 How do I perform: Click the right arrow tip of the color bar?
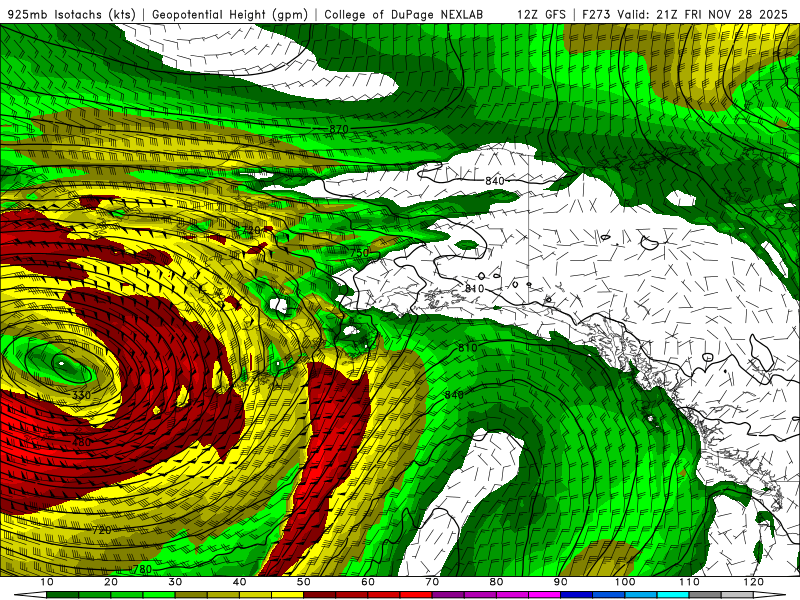click(x=770, y=595)
